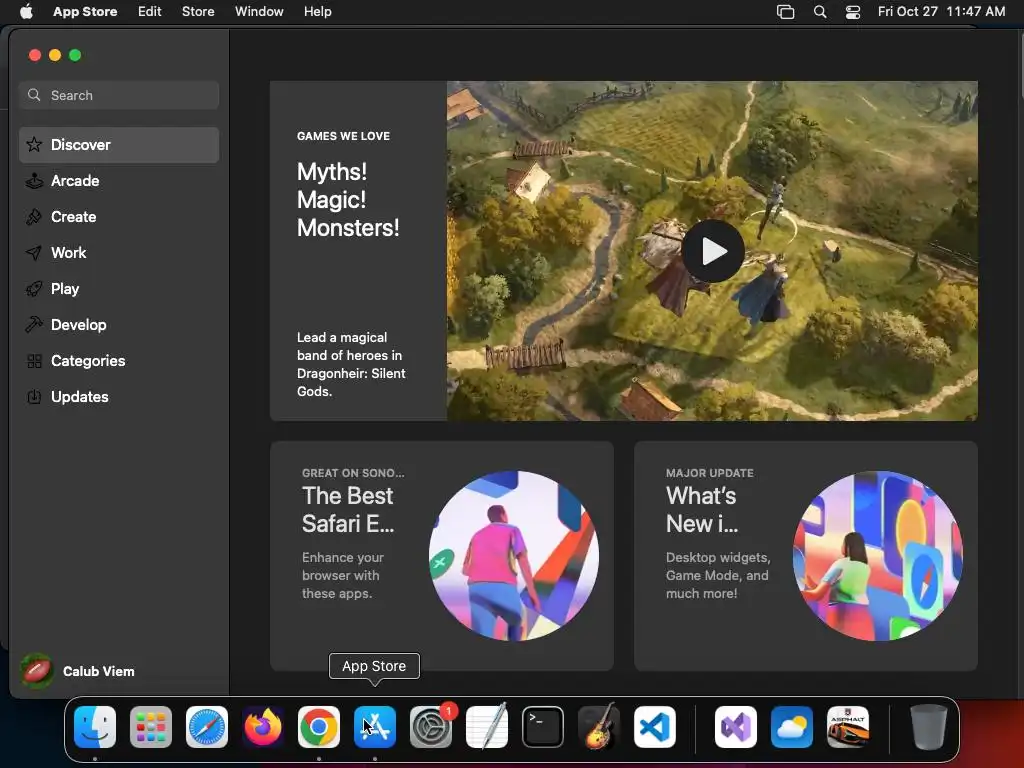Click the Dragonheir: Silent Gods description text
1024x768 pixels.
point(351,364)
